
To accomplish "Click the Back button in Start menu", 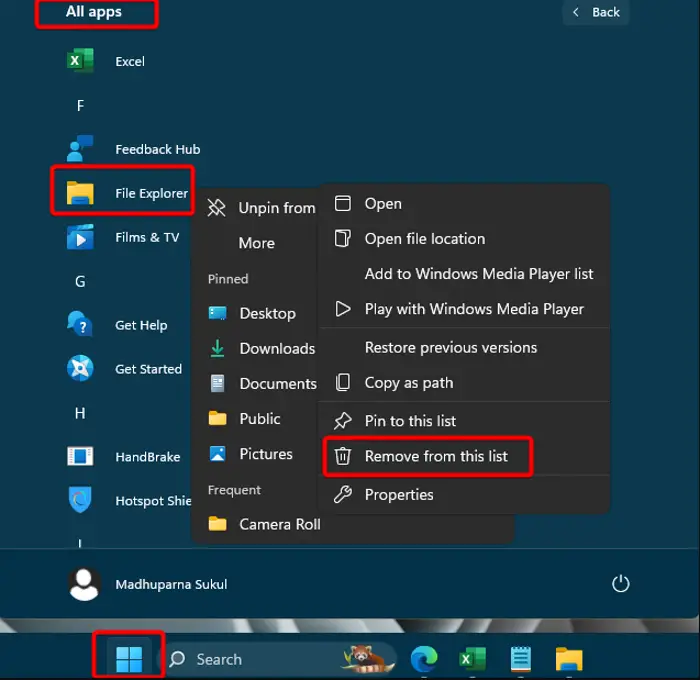I will (x=596, y=12).
